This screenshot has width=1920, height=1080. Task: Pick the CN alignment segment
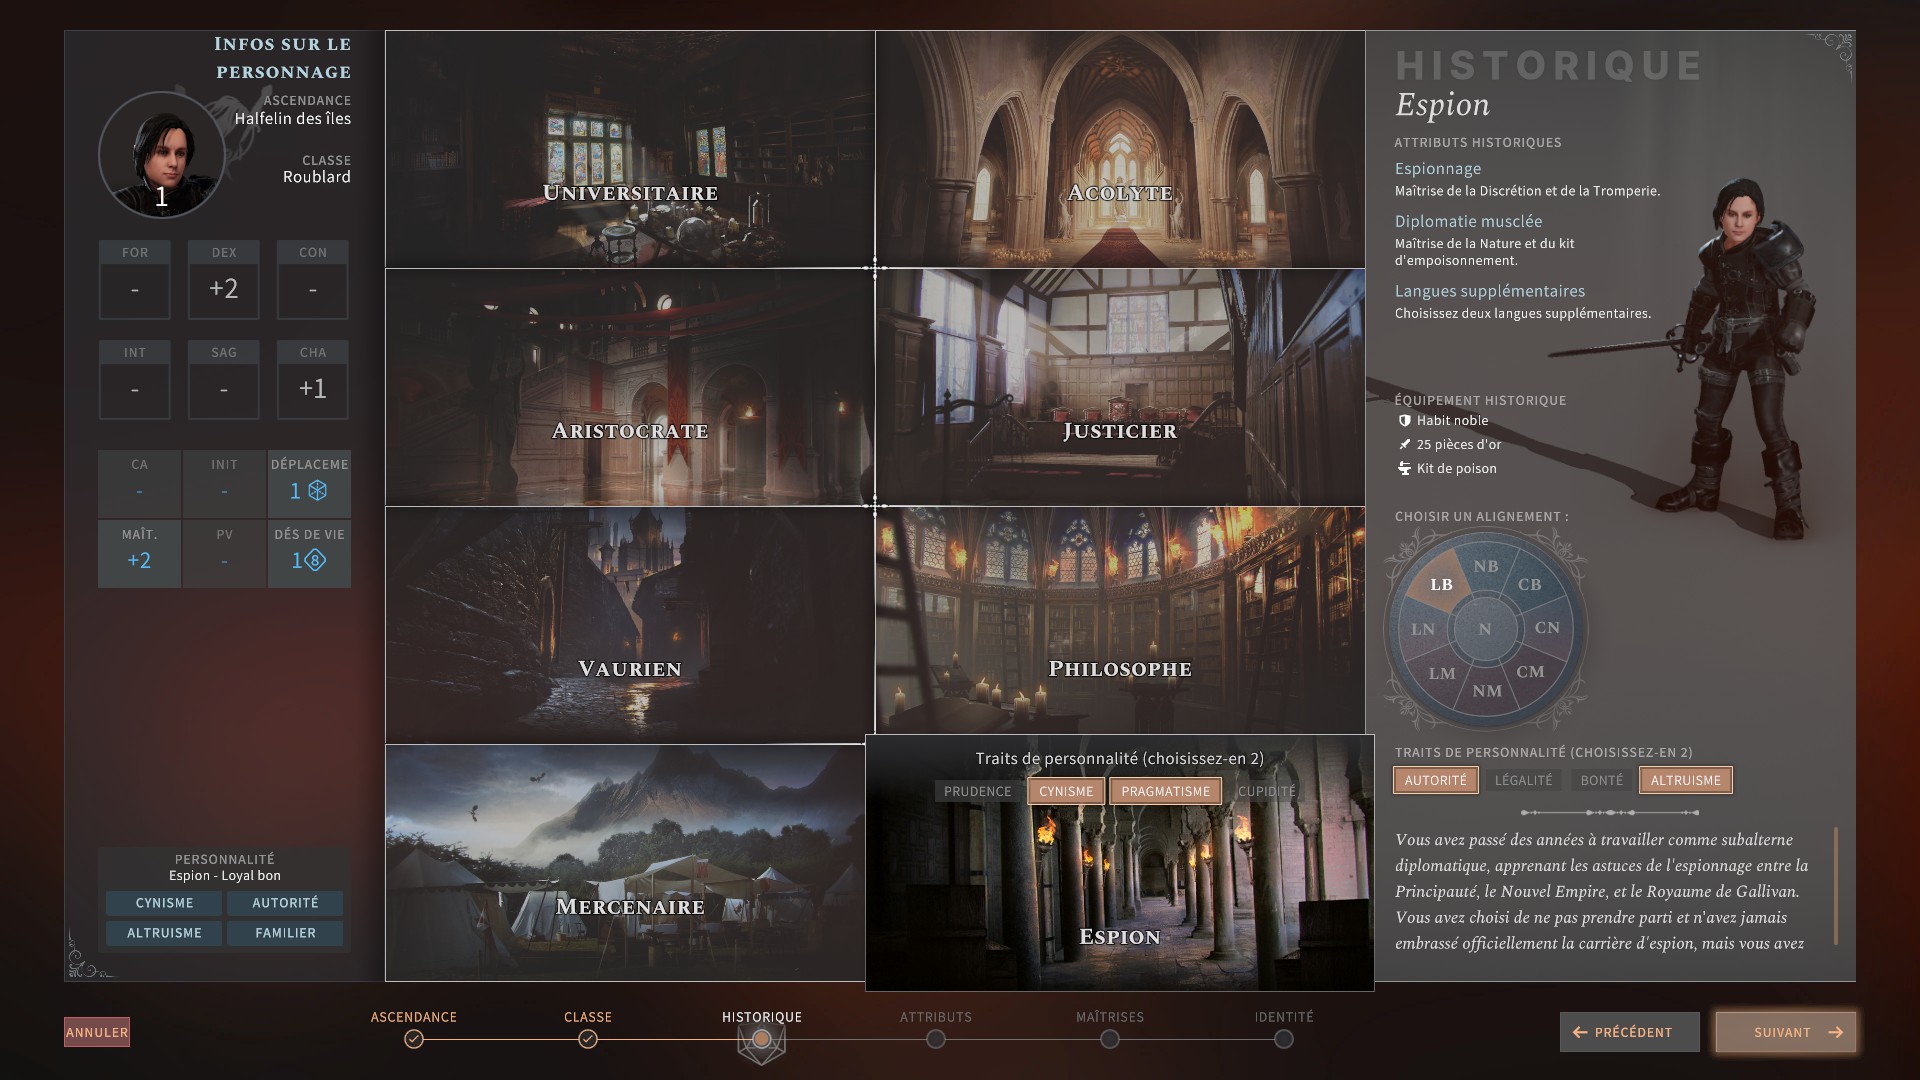pos(1547,628)
